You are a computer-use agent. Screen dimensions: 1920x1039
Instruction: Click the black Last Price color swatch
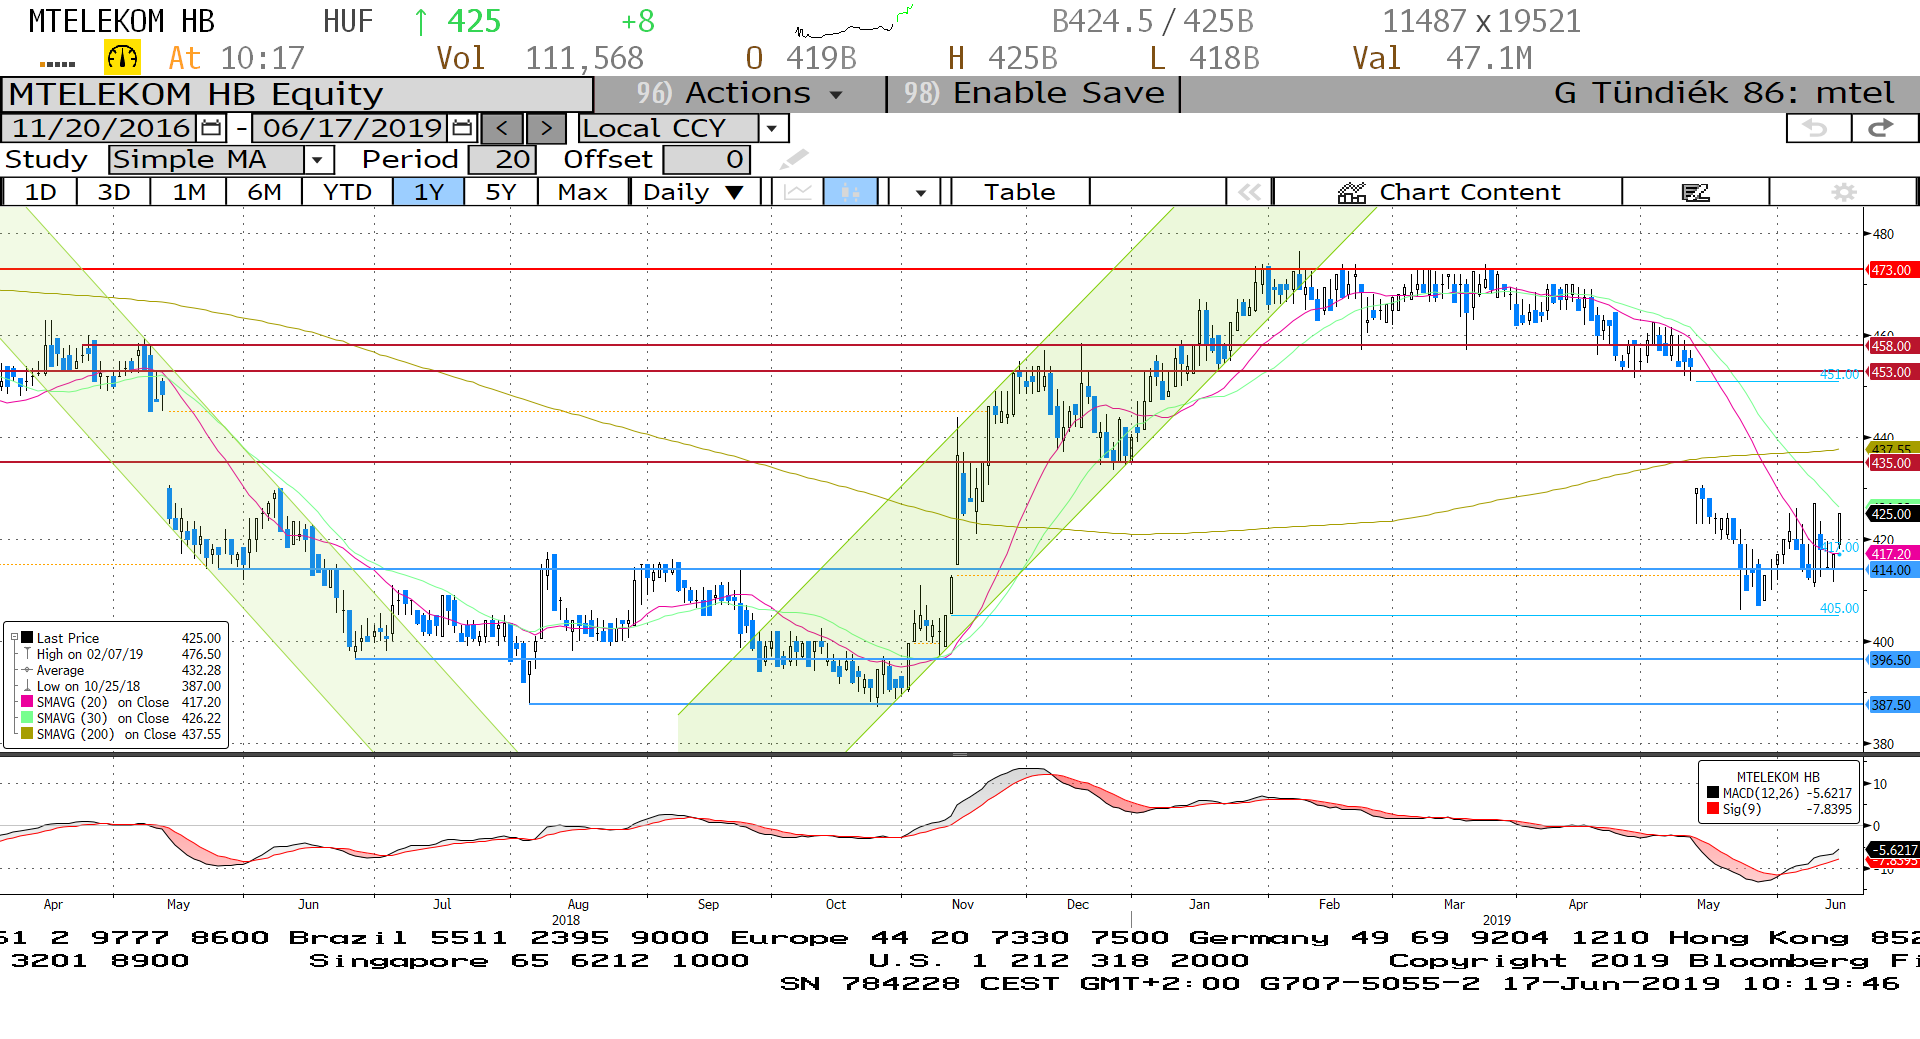coord(28,637)
